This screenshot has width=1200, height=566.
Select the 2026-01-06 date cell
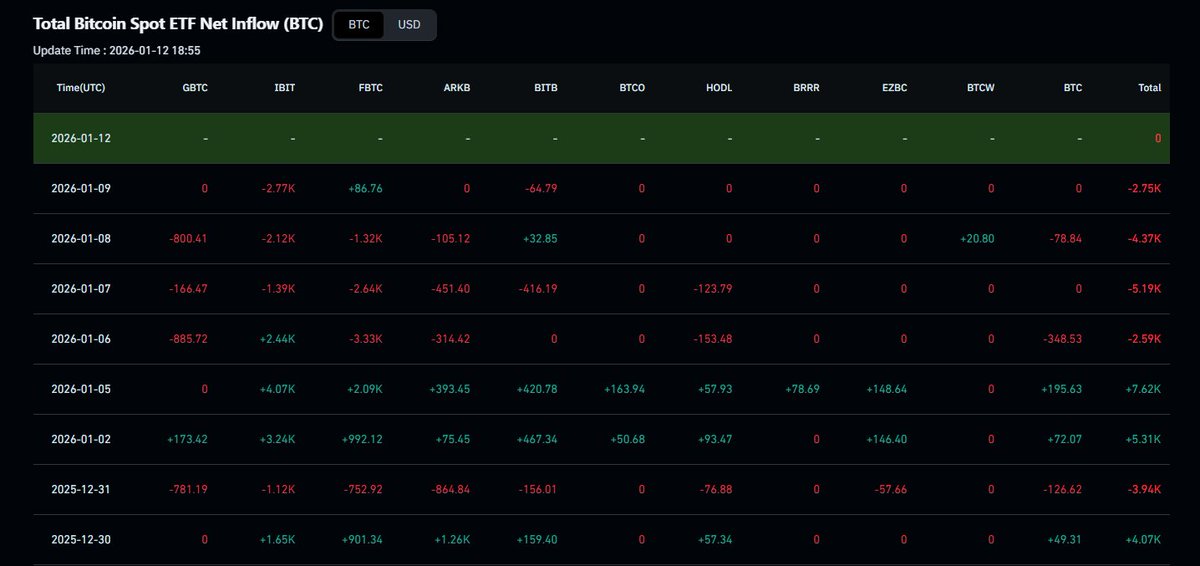[81, 339]
